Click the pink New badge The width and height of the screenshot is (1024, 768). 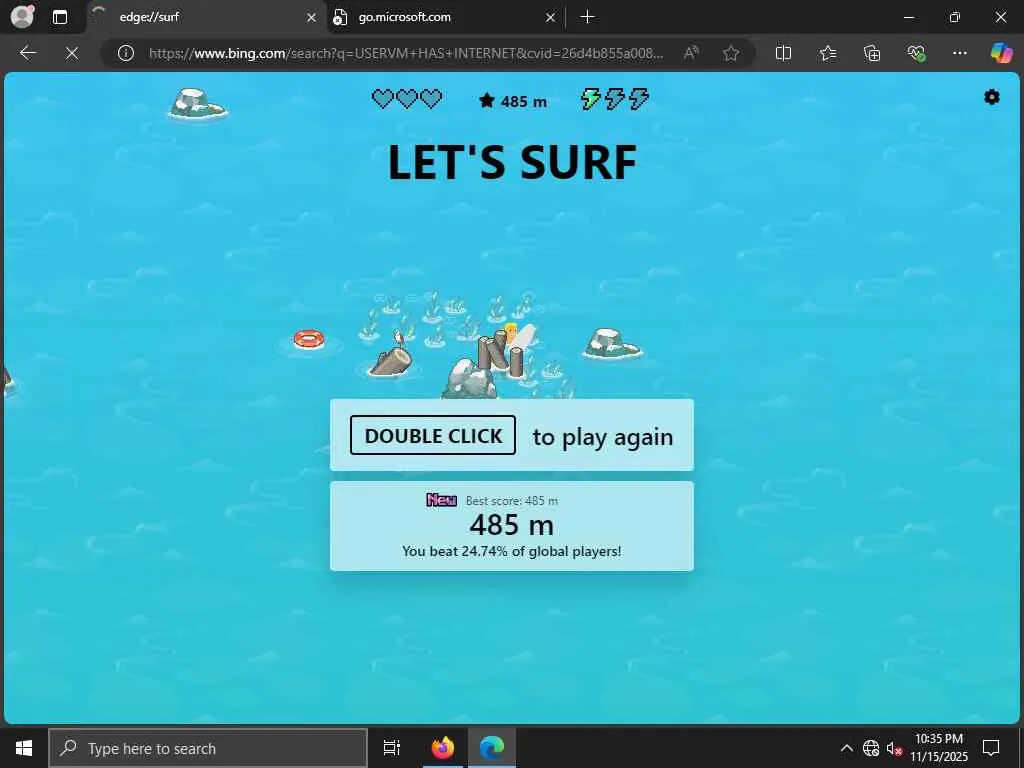(441, 500)
